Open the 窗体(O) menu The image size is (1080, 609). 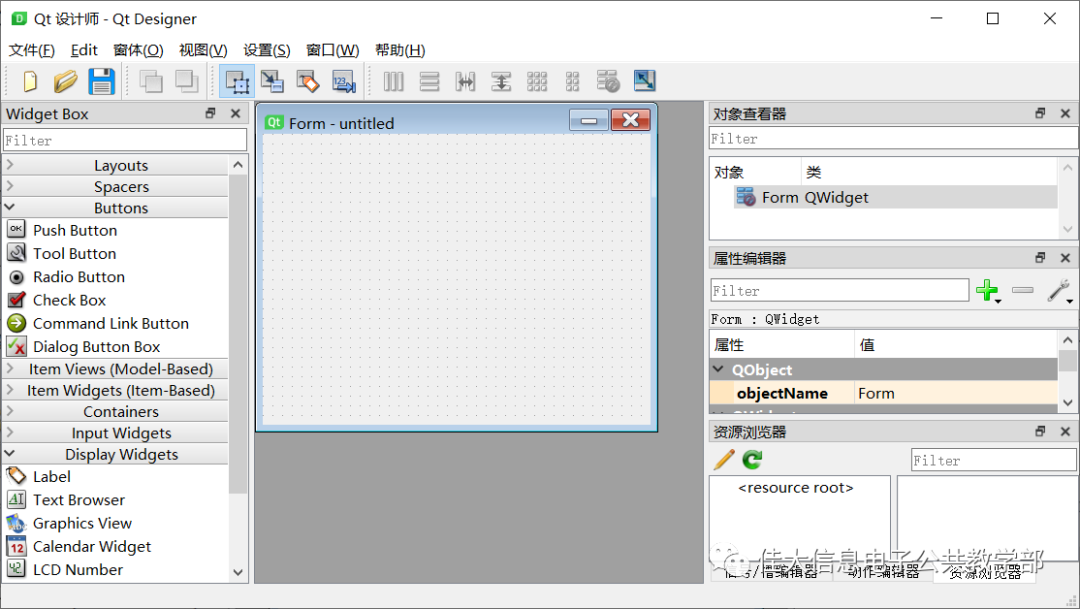pos(138,50)
